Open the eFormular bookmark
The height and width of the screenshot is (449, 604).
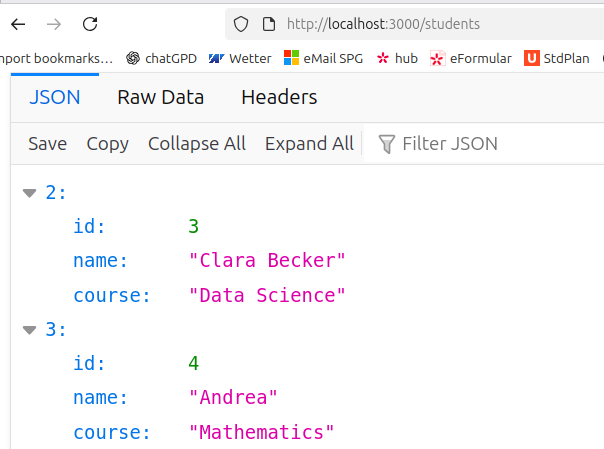(471, 58)
